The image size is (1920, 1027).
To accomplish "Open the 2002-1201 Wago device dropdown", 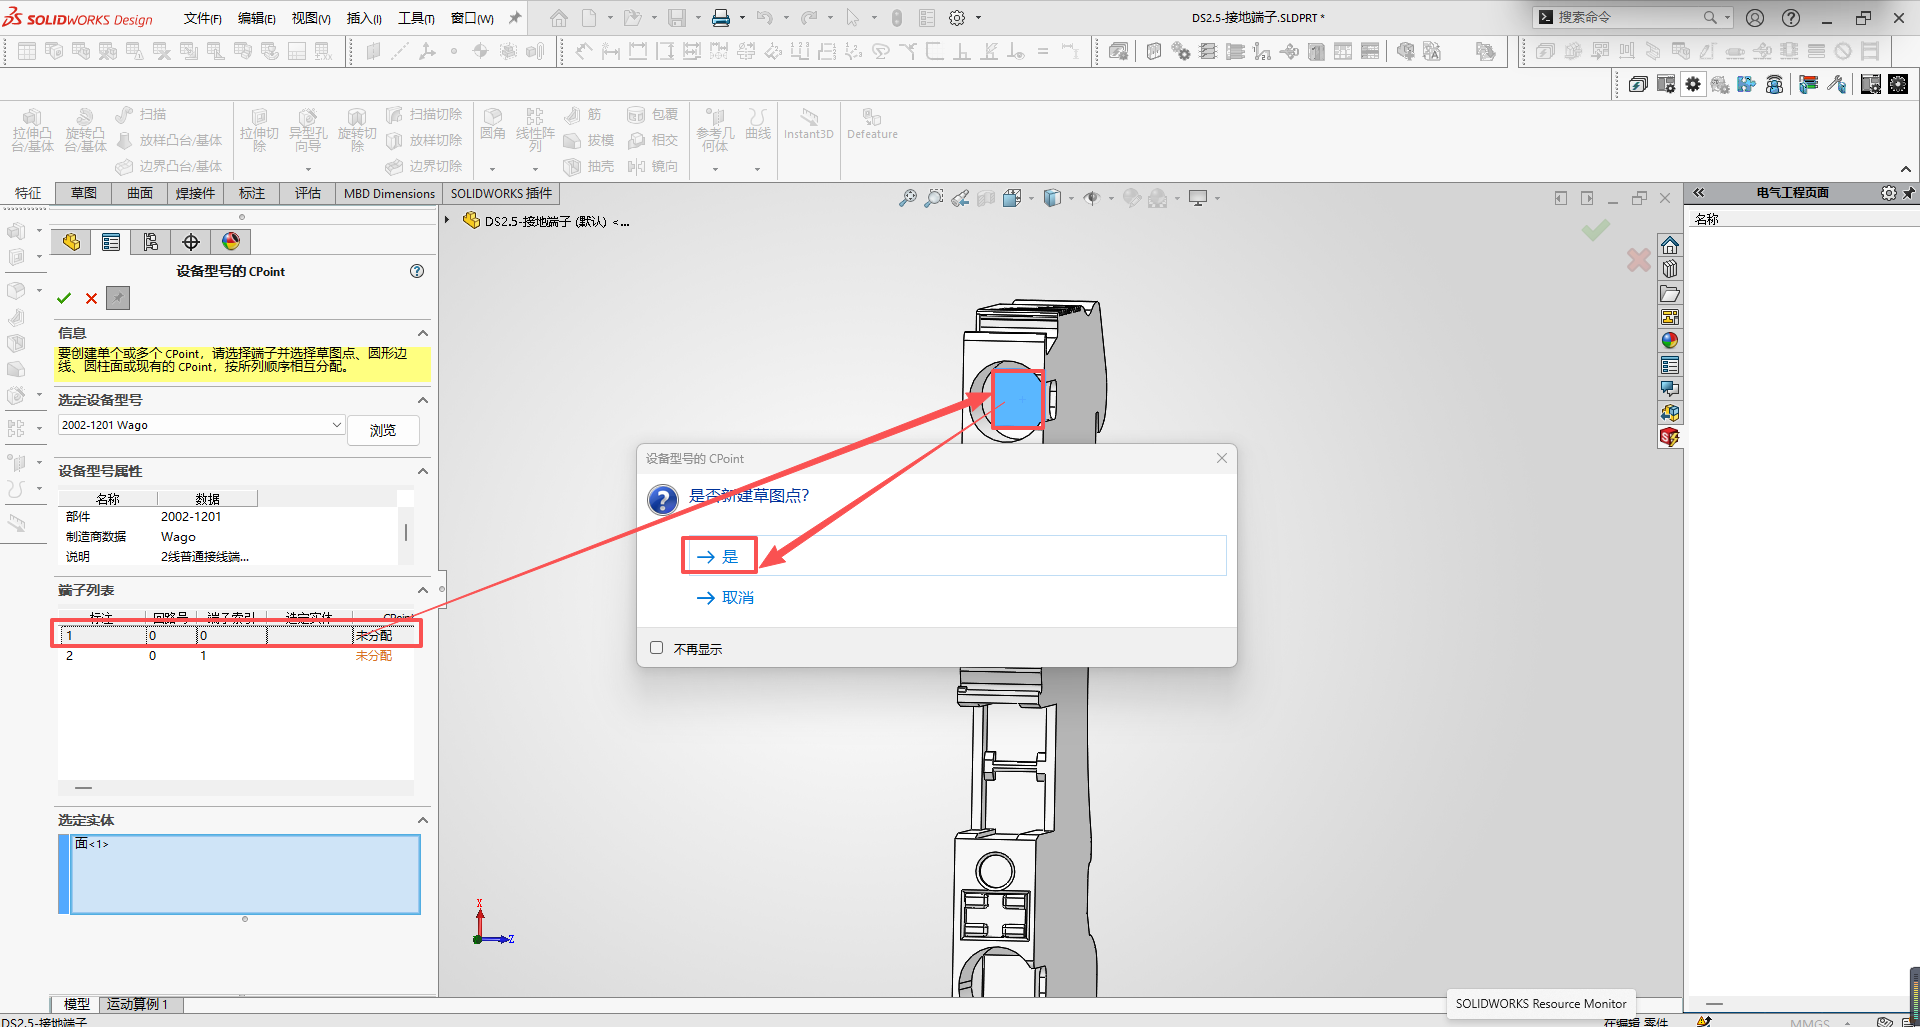I will click(x=336, y=425).
